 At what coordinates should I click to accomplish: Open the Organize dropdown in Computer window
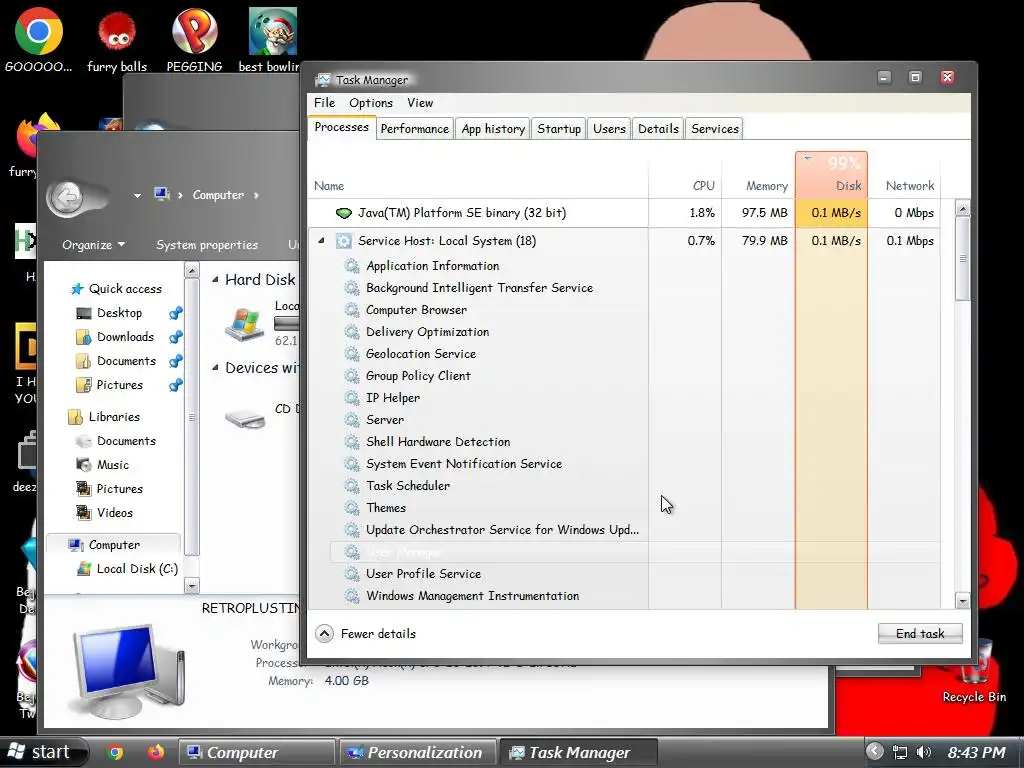[93, 245]
